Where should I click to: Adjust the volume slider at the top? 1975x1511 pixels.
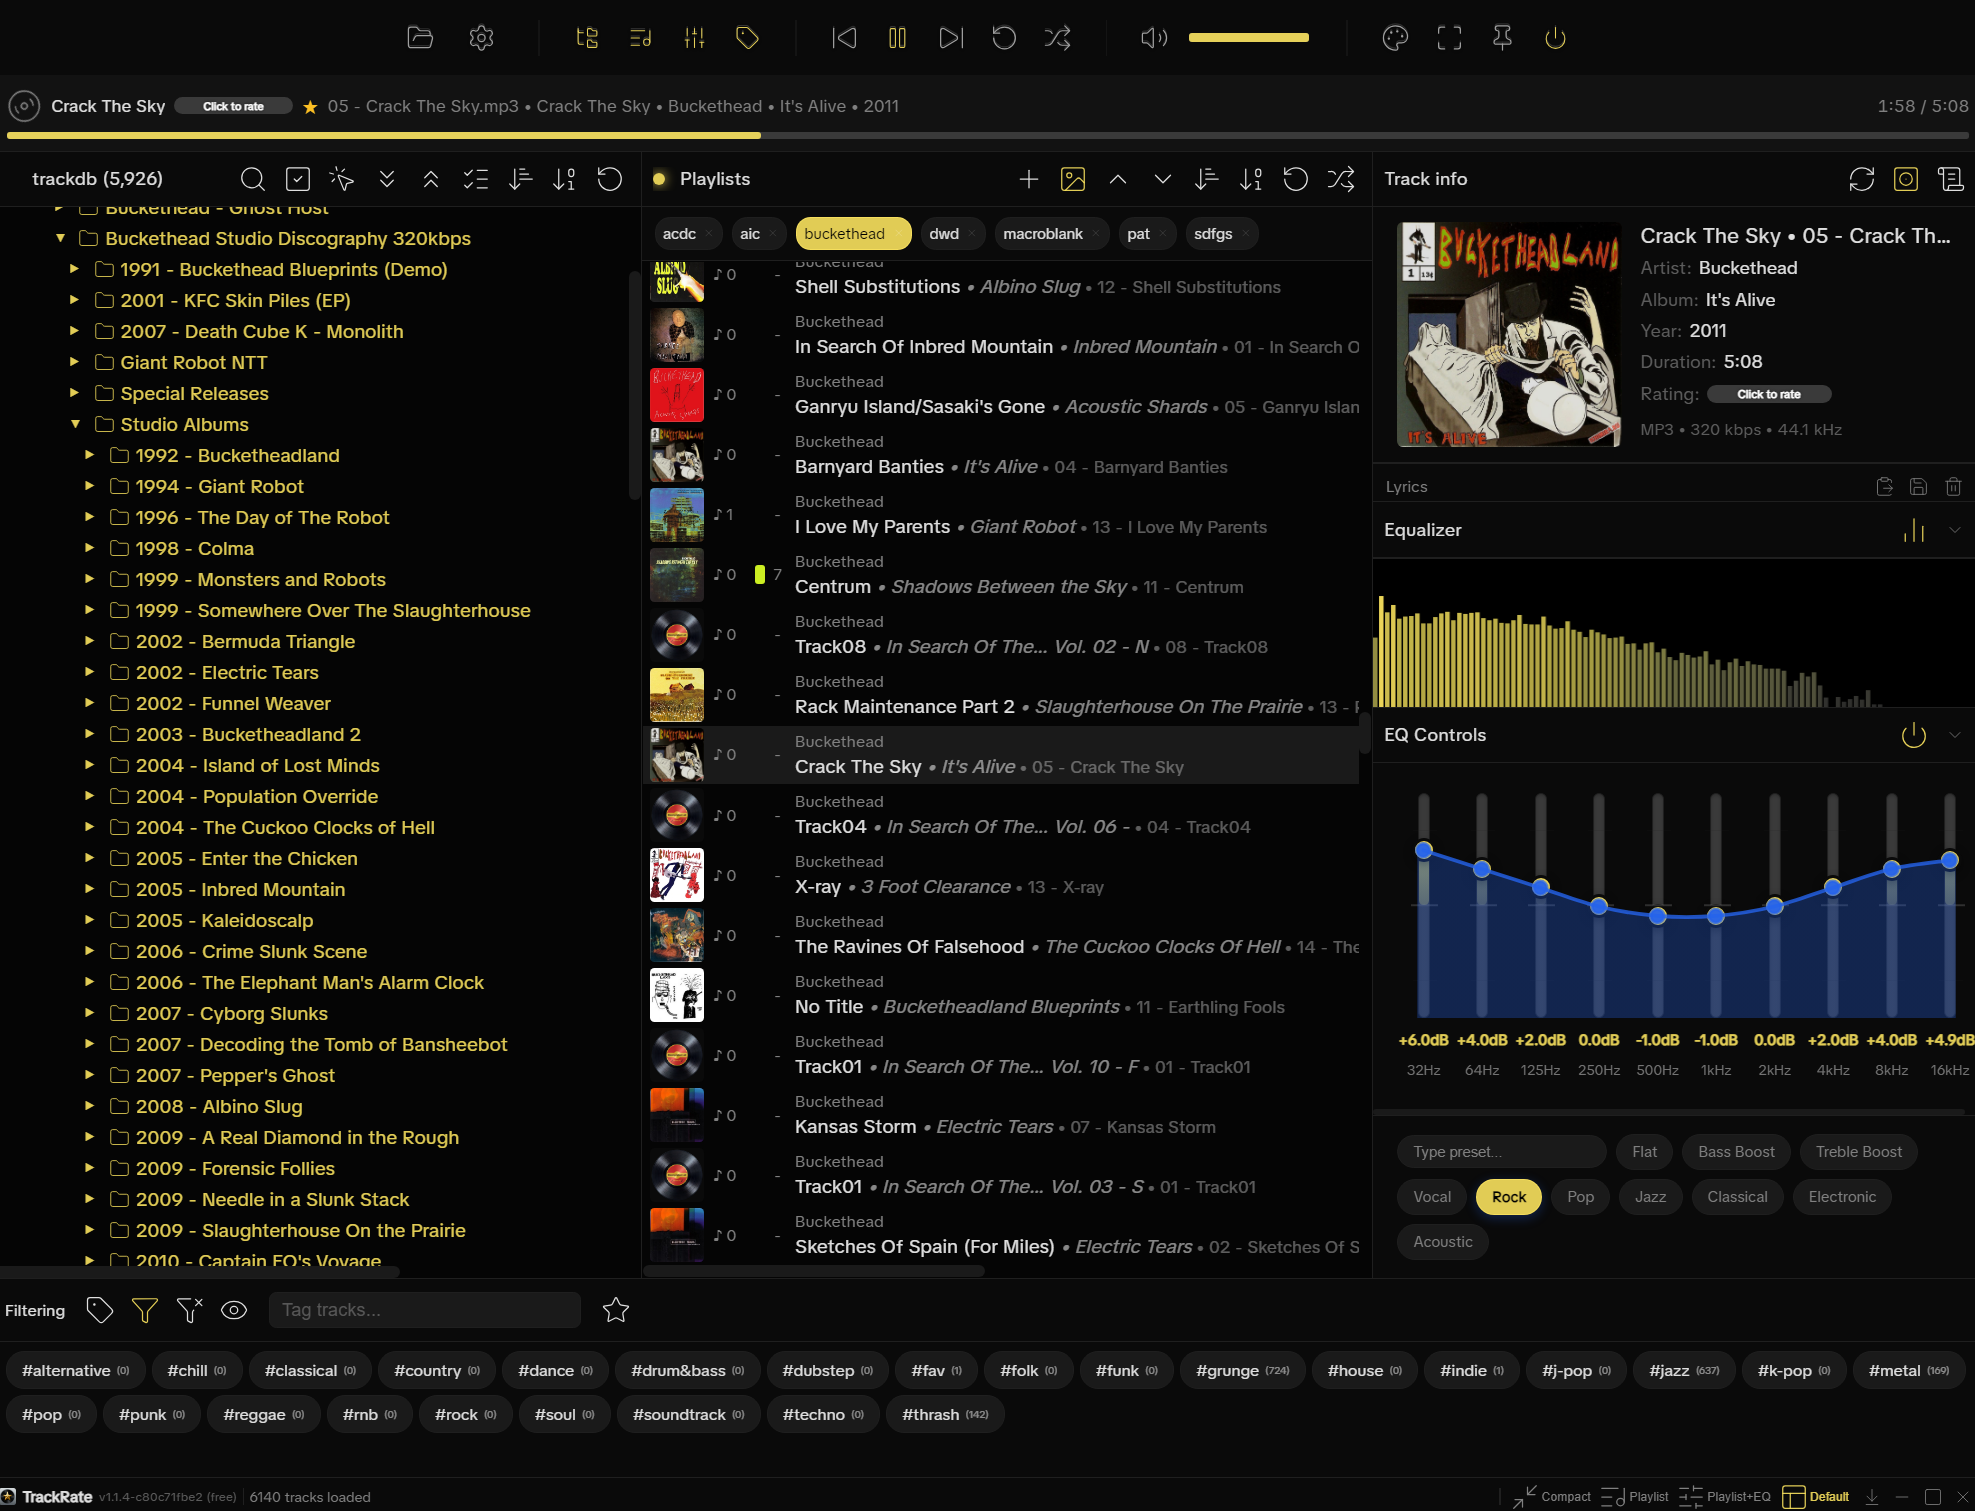pyautogui.click(x=1248, y=38)
